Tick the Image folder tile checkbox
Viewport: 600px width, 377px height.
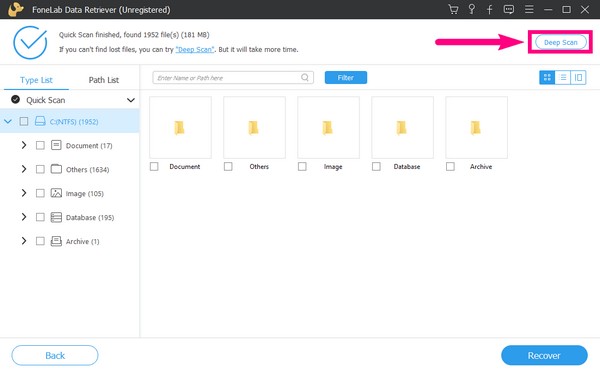pyautogui.click(x=302, y=166)
